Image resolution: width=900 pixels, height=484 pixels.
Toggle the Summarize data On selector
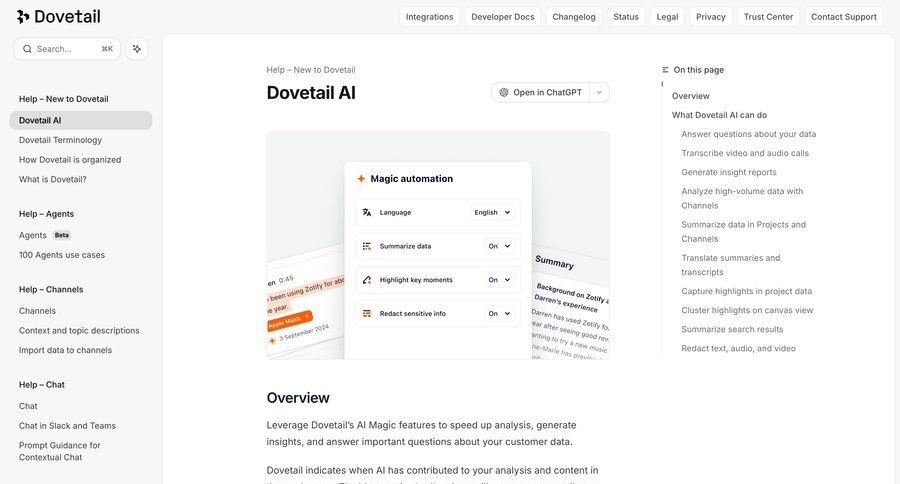click(499, 246)
